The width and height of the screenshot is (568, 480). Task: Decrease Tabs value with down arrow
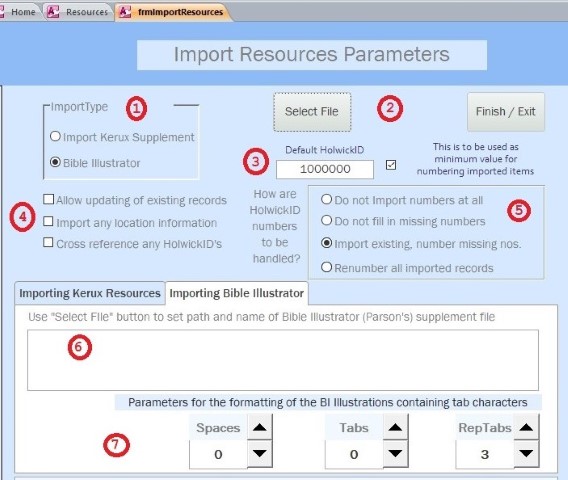(395, 454)
